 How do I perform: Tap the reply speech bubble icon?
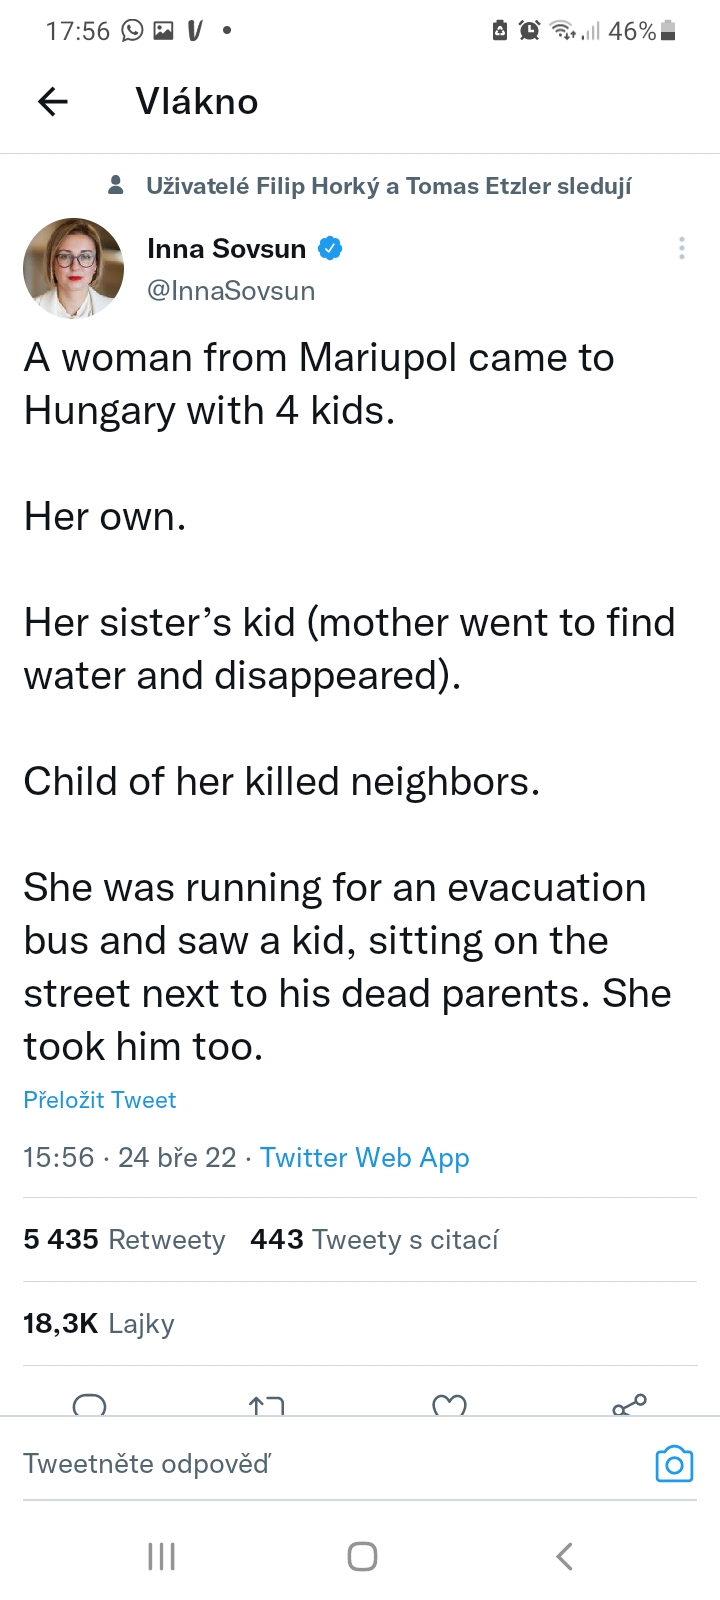[90, 1404]
